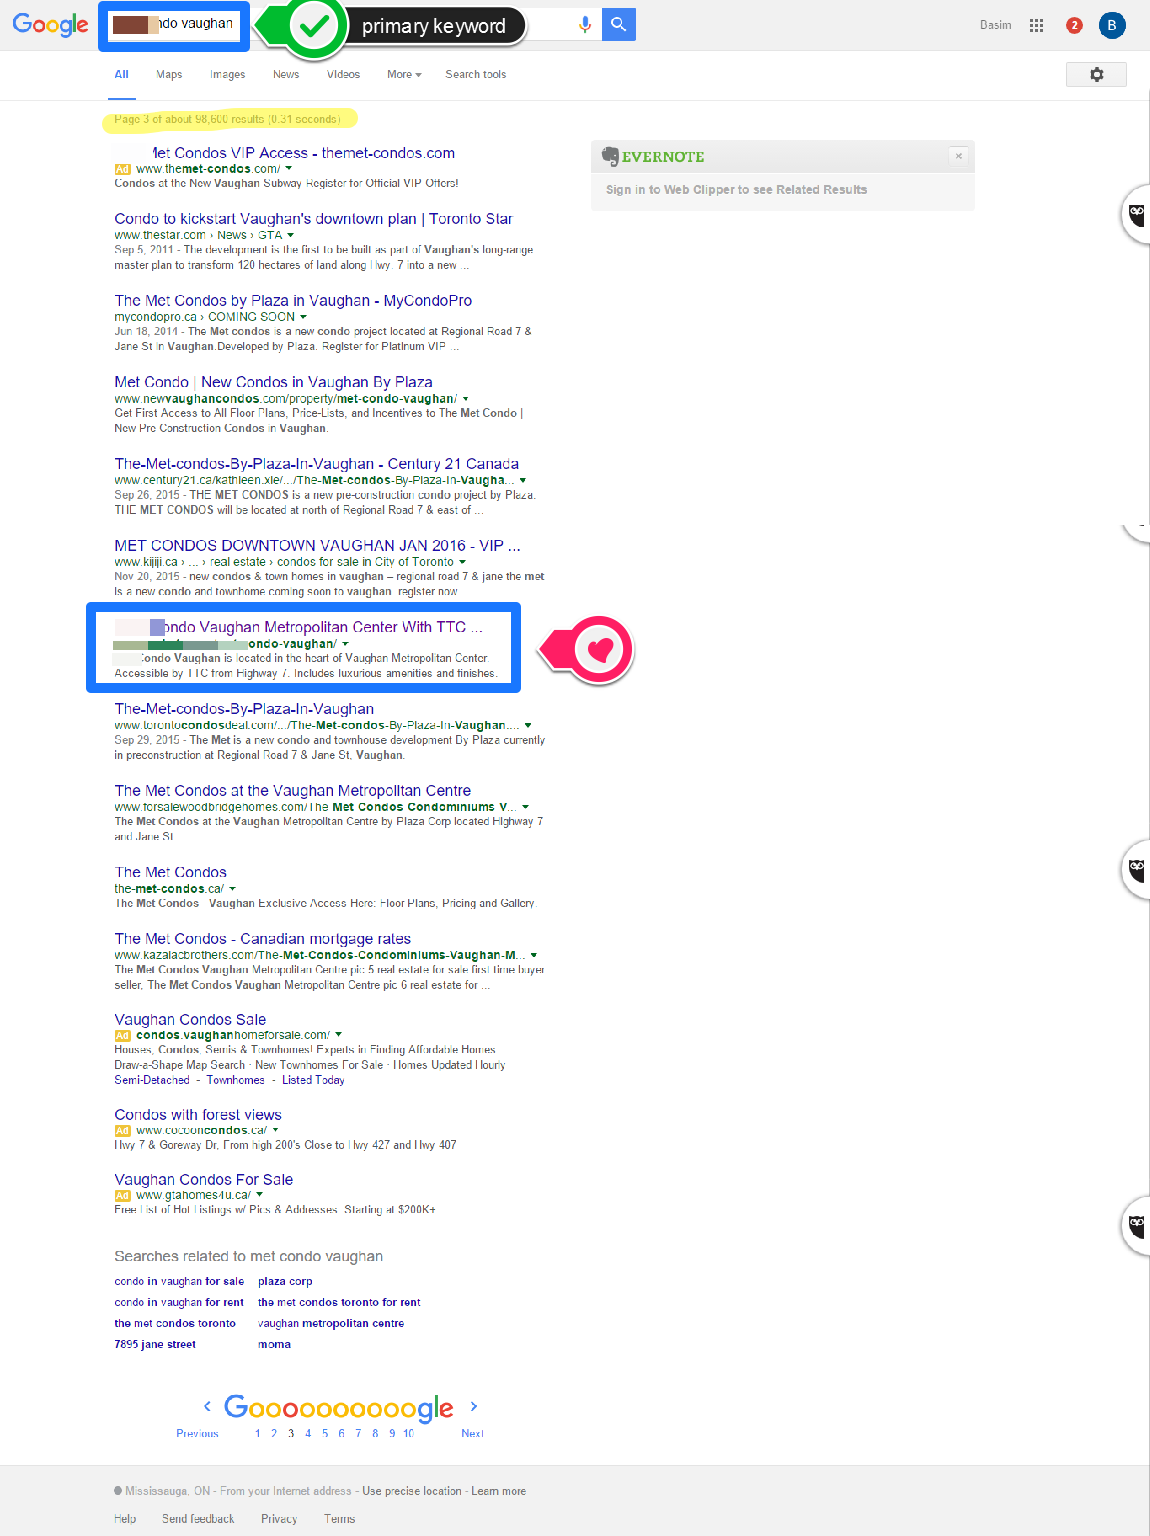
Task: Open 'Vaughan Condos Sale' ad link
Action: (190, 1019)
